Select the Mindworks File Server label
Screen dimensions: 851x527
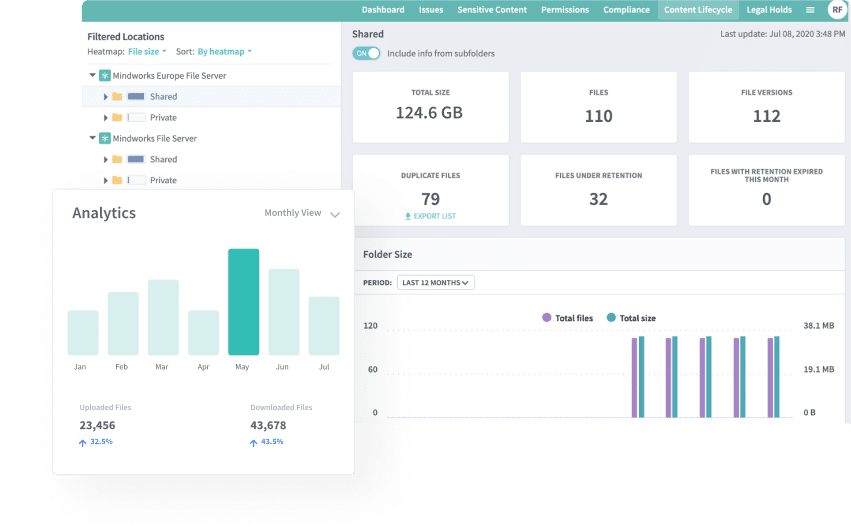[155, 138]
